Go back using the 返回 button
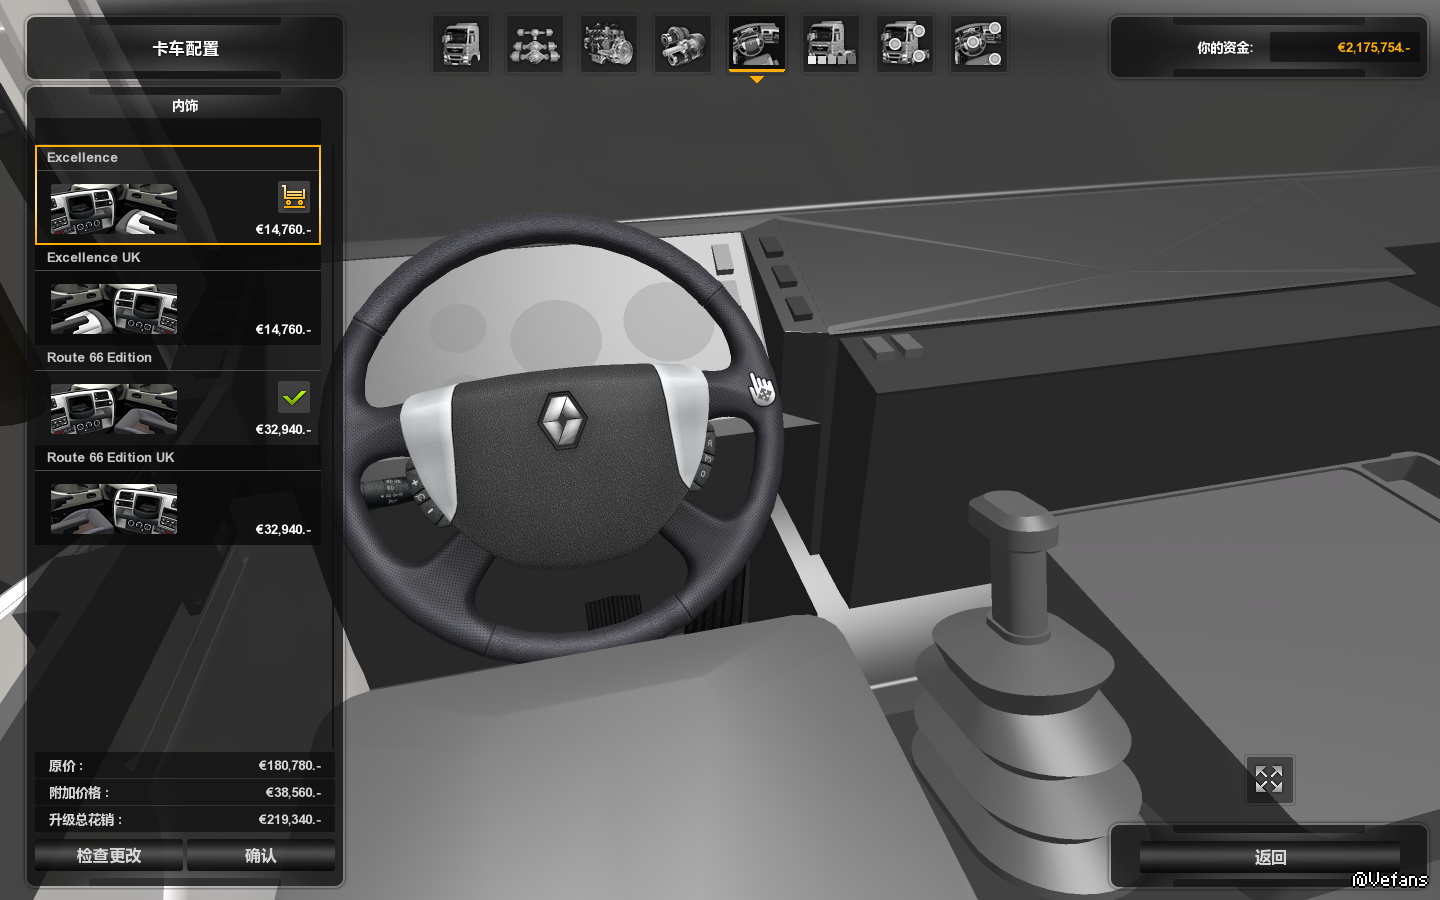This screenshot has height=900, width=1440. (1269, 857)
